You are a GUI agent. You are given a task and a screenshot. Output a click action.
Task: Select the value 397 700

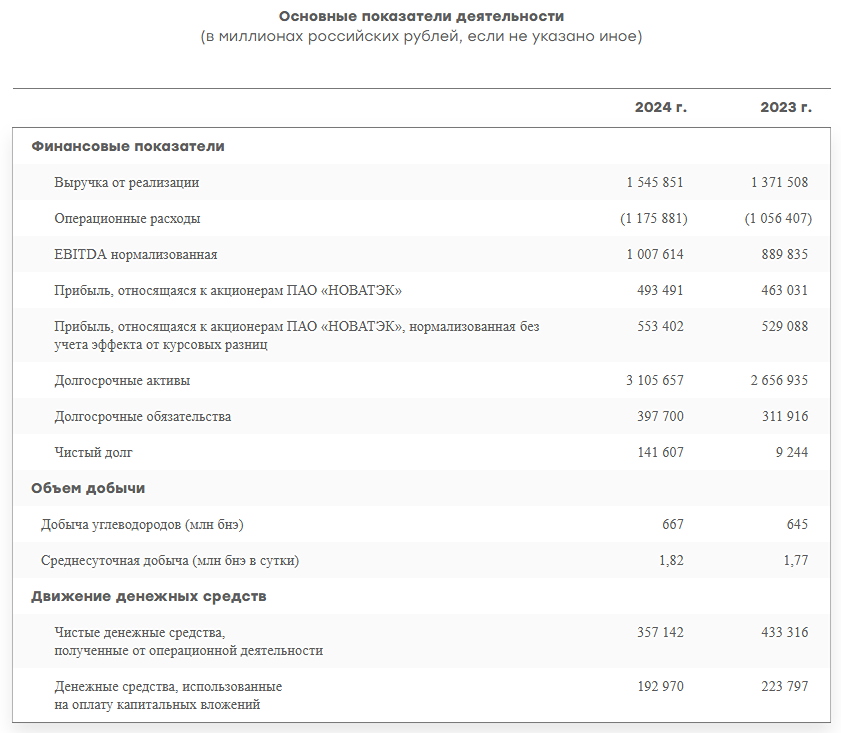(x=660, y=417)
